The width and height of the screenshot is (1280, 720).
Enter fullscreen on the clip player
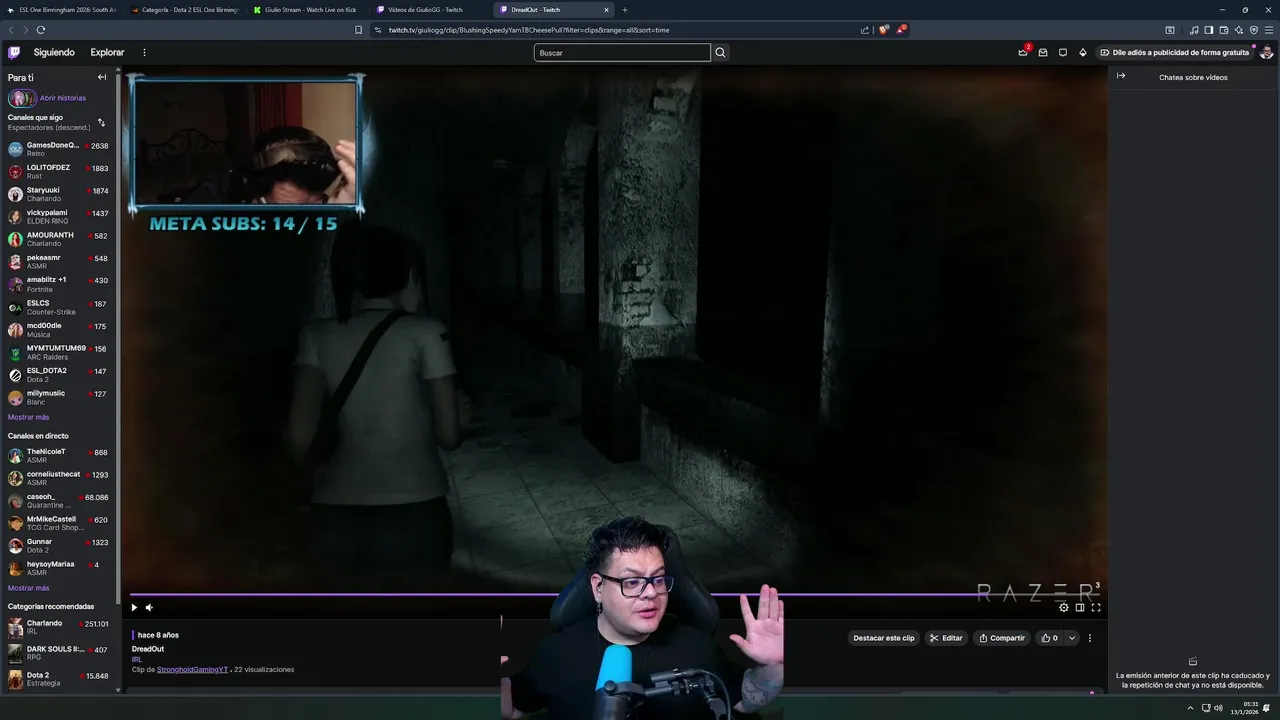(1096, 607)
